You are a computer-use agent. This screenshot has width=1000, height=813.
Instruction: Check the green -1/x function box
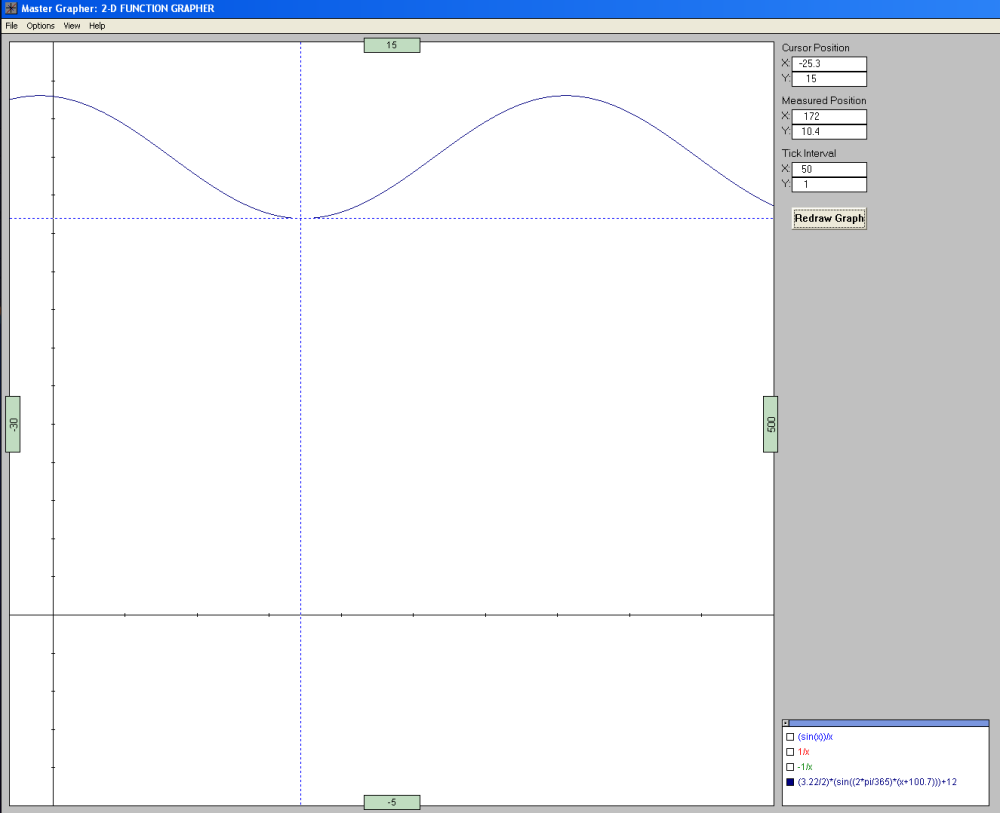coord(790,767)
